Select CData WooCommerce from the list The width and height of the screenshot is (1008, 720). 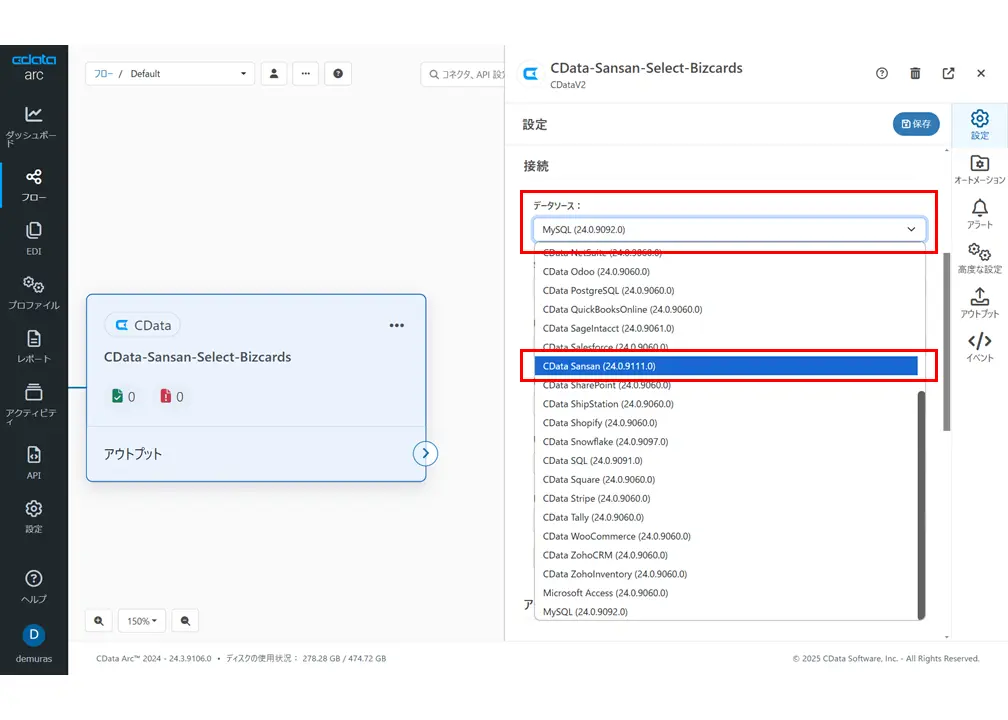726,536
